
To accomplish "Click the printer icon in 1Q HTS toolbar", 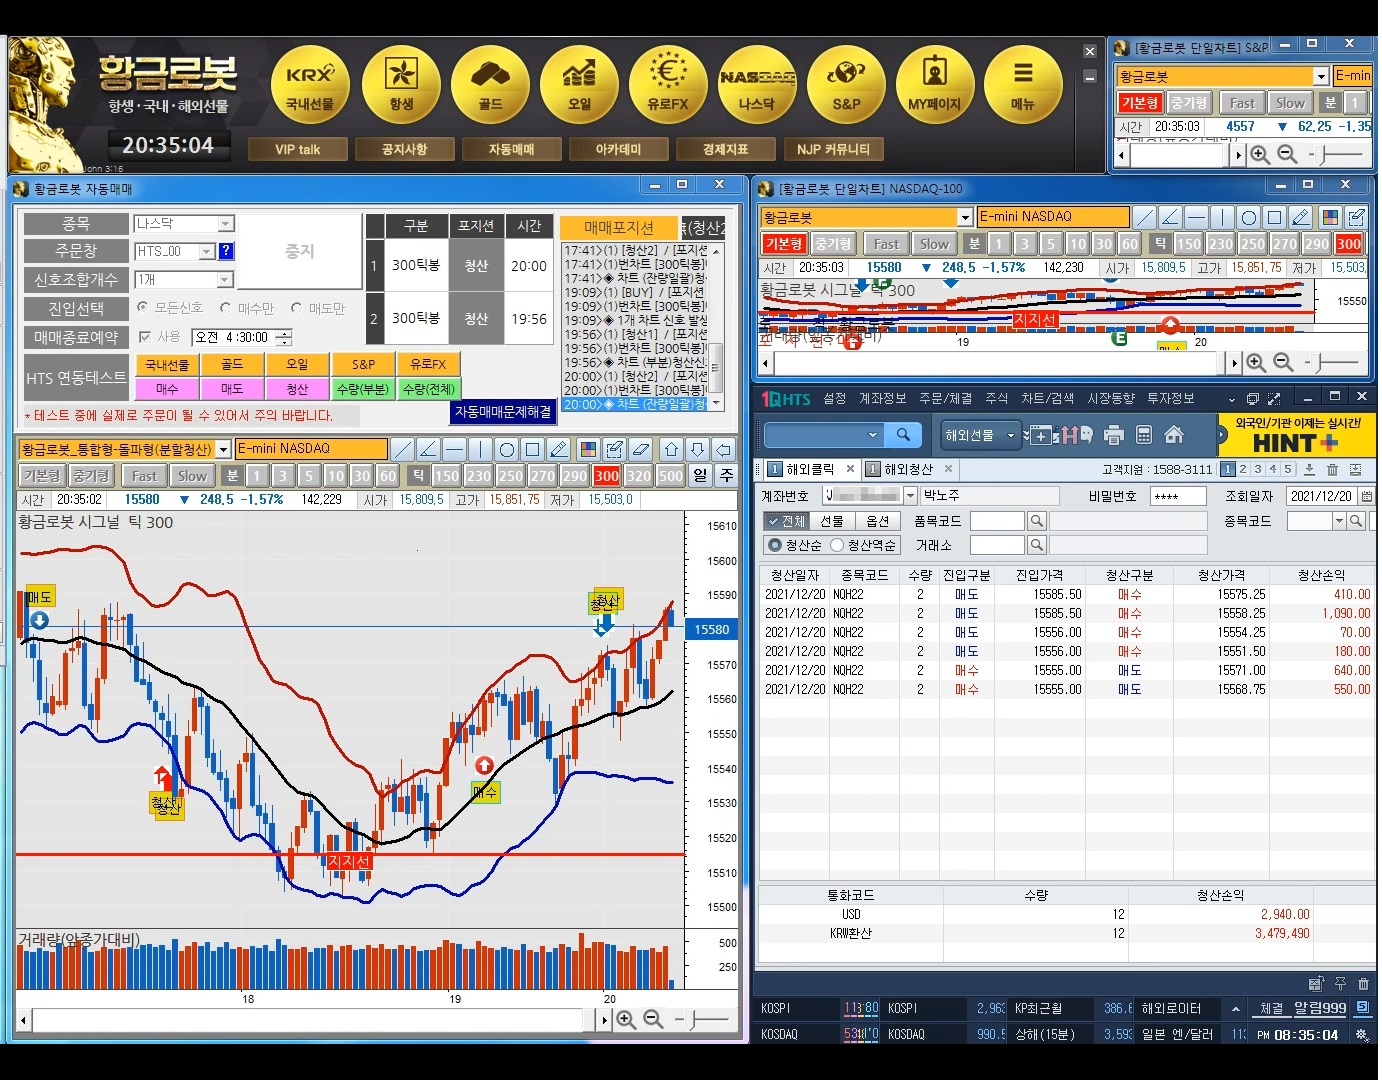I will [x=1114, y=435].
